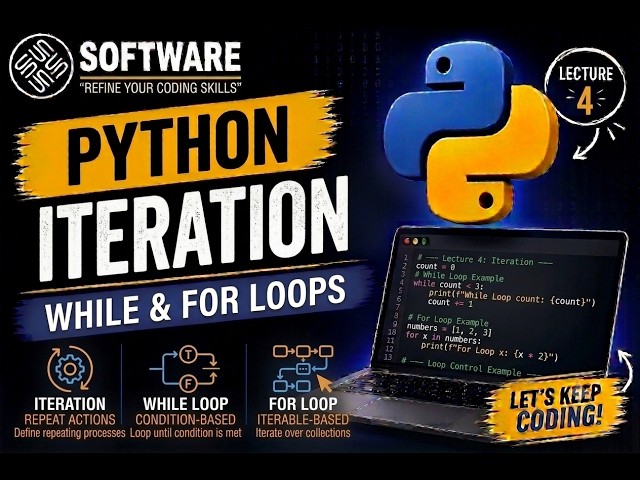Click the "REFINE YOUR CODING SKILLS" tagline
This screenshot has width=640, height=480.
coord(160,88)
